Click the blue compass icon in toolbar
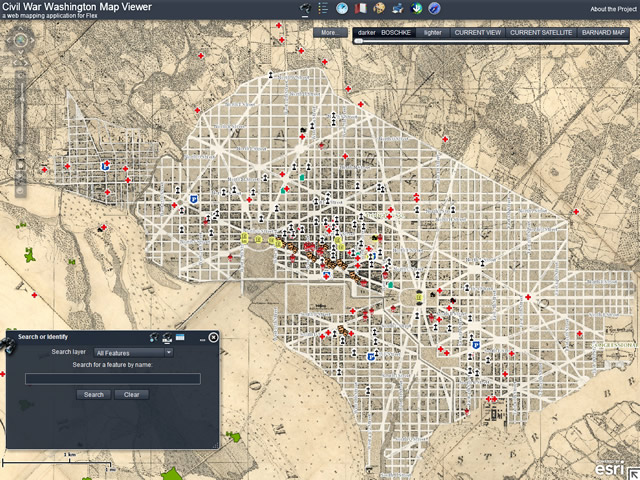This screenshot has width=640, height=480. click(x=434, y=8)
